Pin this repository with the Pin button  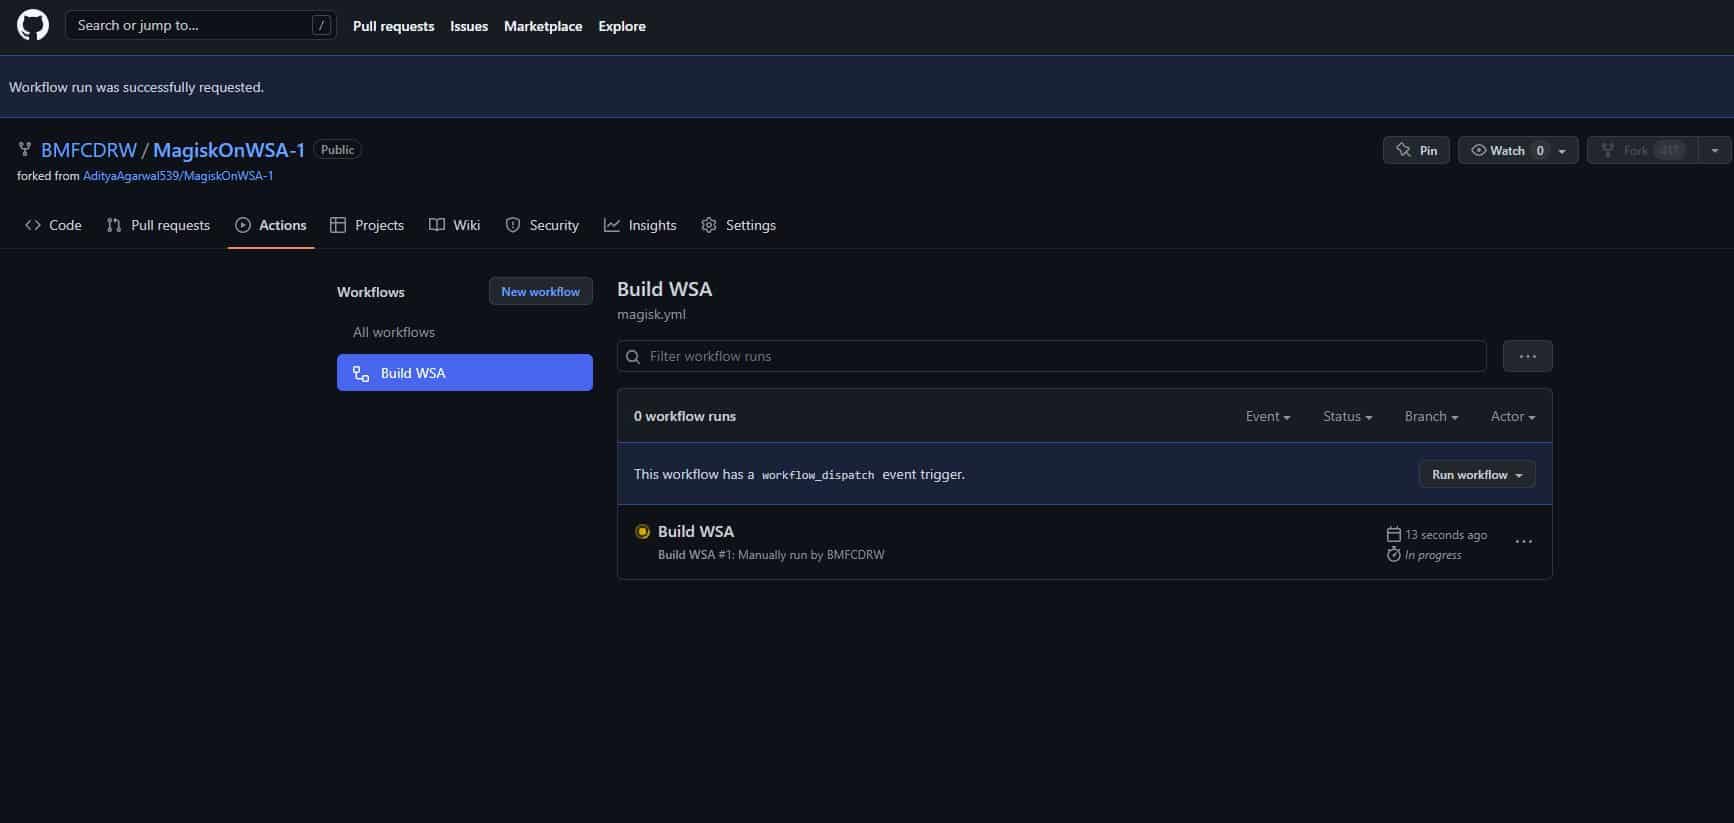[1416, 150]
